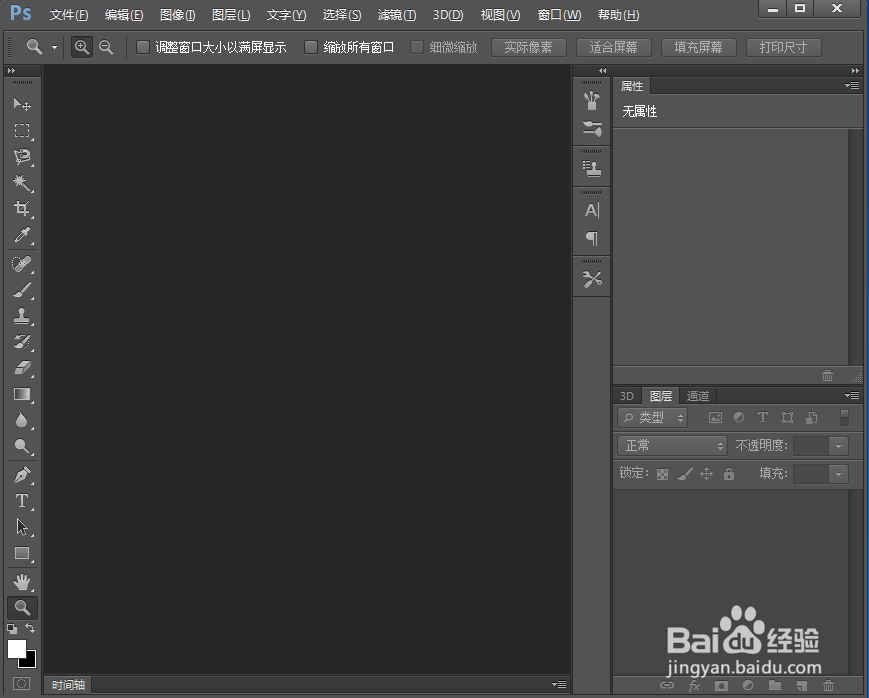Click the foreground color swatch
This screenshot has width=869, height=698.
tap(15, 650)
